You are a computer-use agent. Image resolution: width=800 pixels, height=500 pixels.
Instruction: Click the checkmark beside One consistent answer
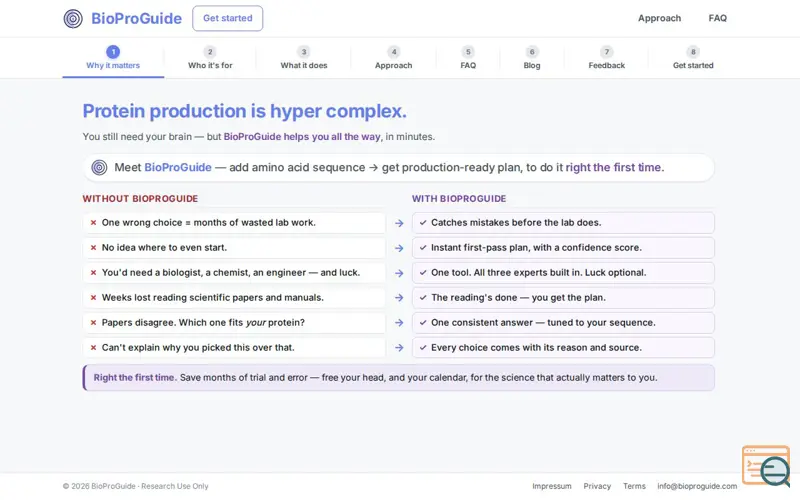pyautogui.click(x=423, y=323)
